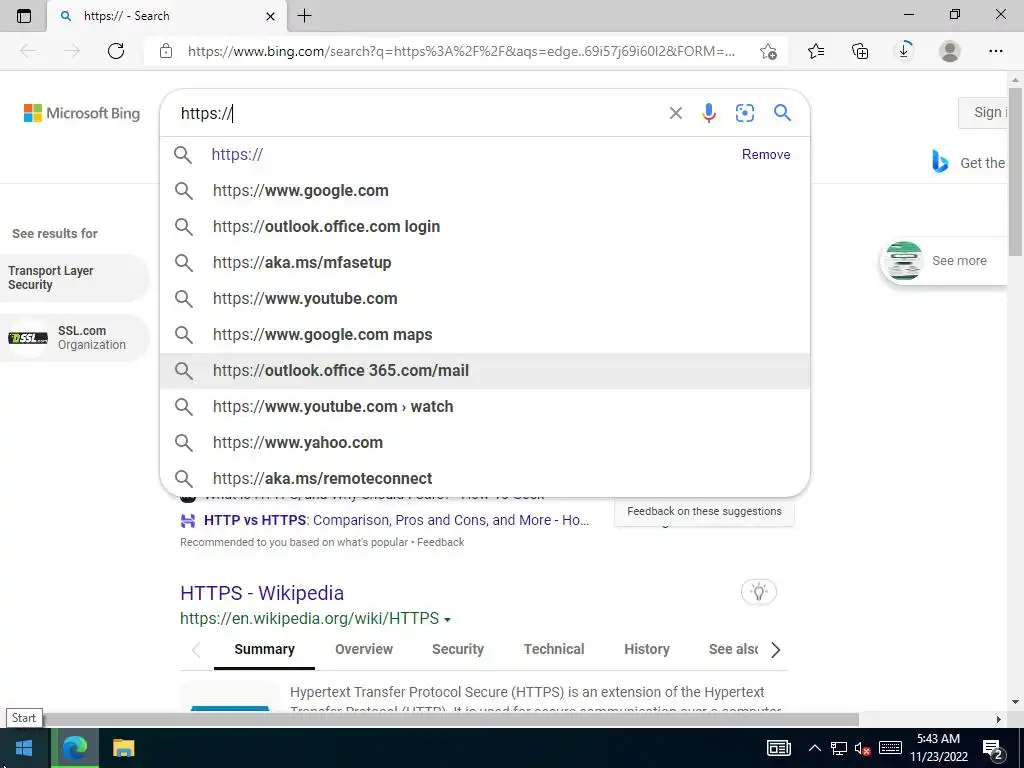Submit search with magnifier icon
Screen dimensions: 1024x768
click(782, 112)
